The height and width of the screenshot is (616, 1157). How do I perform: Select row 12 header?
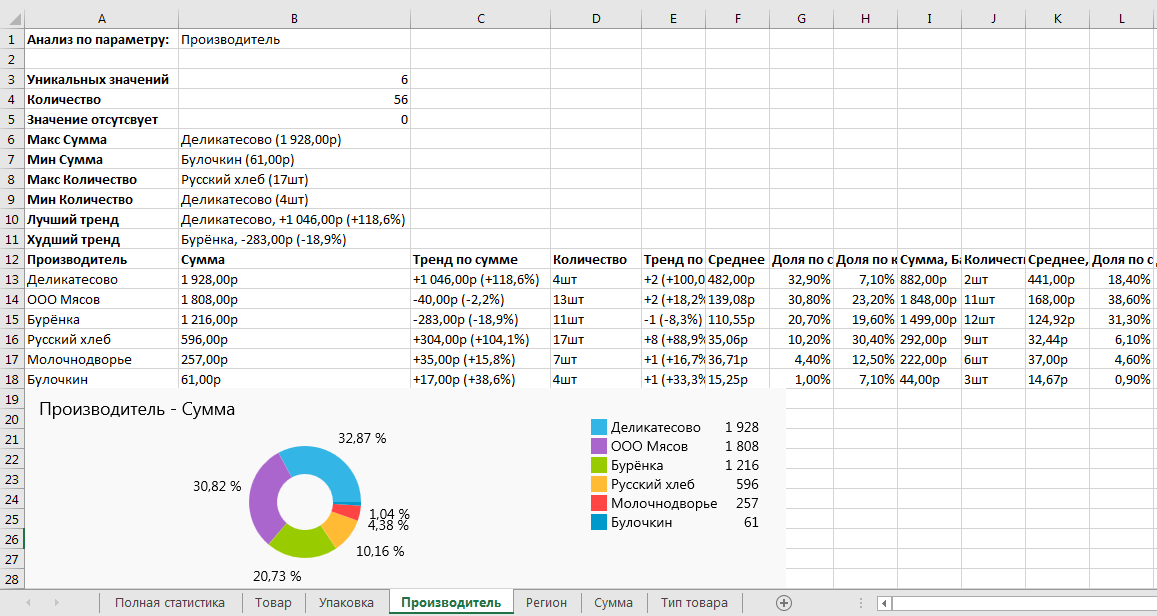click(x=12, y=260)
